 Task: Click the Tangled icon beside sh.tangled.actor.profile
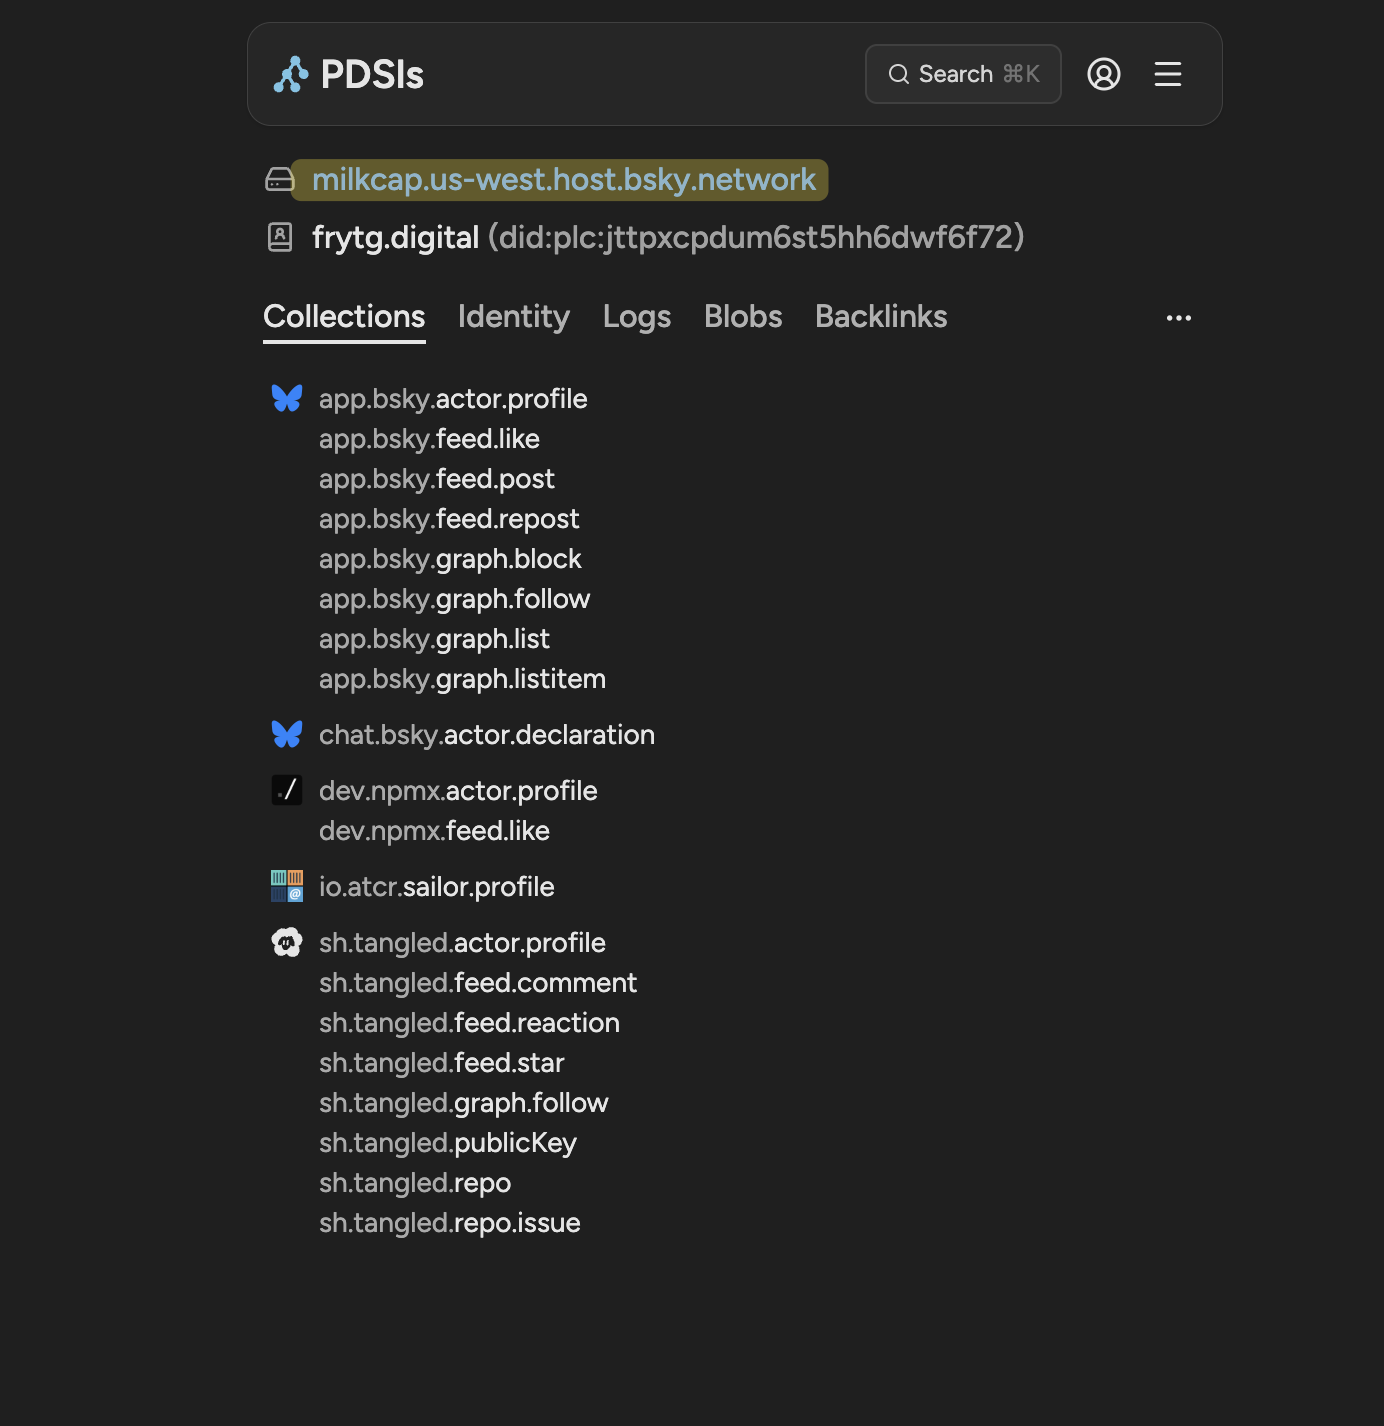pyautogui.click(x=287, y=942)
